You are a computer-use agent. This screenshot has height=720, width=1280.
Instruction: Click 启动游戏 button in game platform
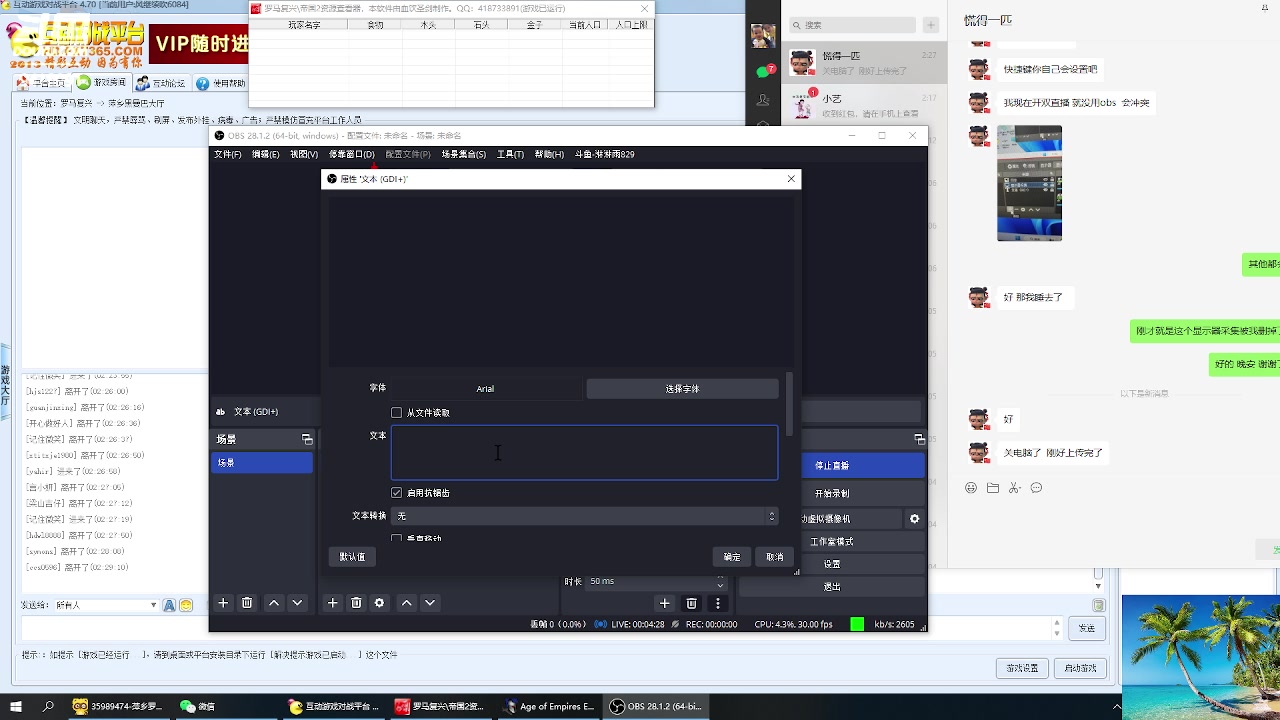click(x=1081, y=668)
